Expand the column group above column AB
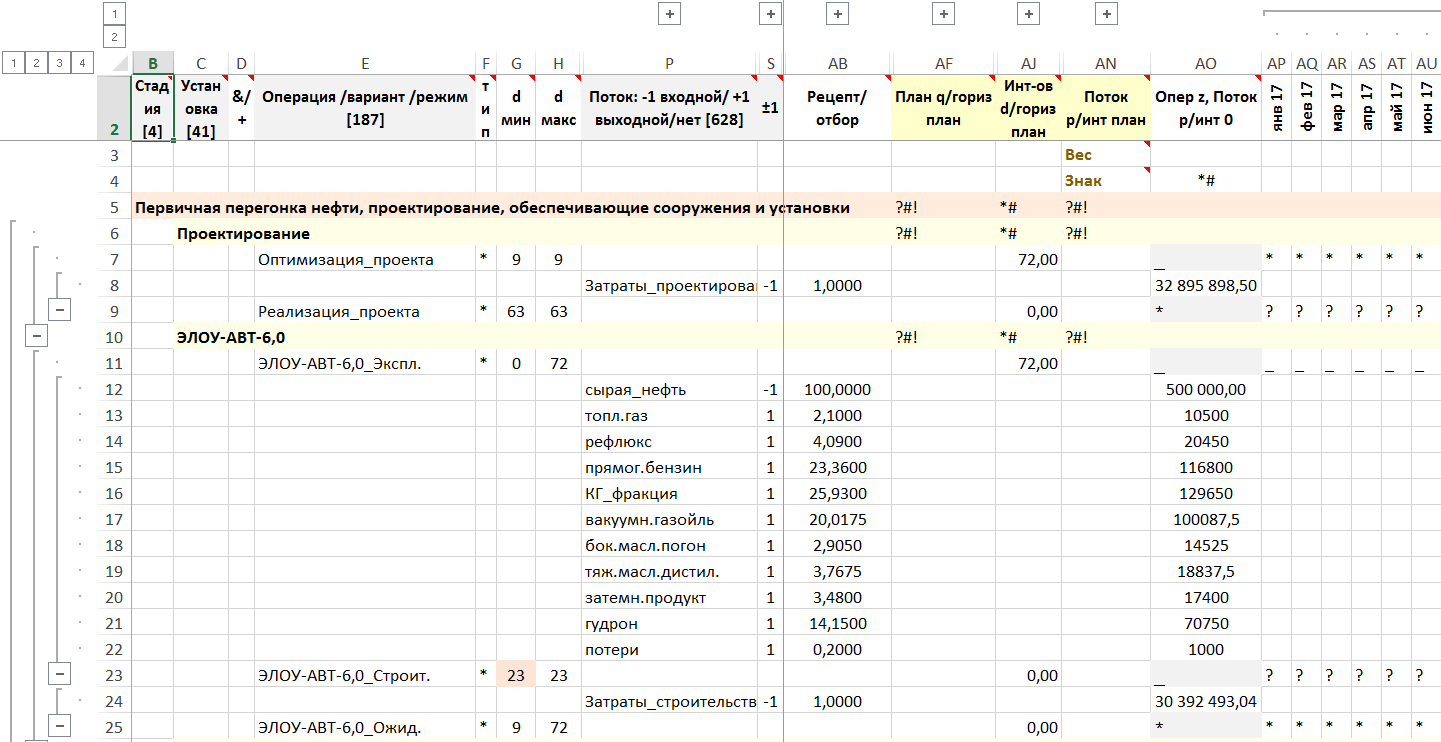The image size is (1441, 742). pyautogui.click(x=838, y=14)
